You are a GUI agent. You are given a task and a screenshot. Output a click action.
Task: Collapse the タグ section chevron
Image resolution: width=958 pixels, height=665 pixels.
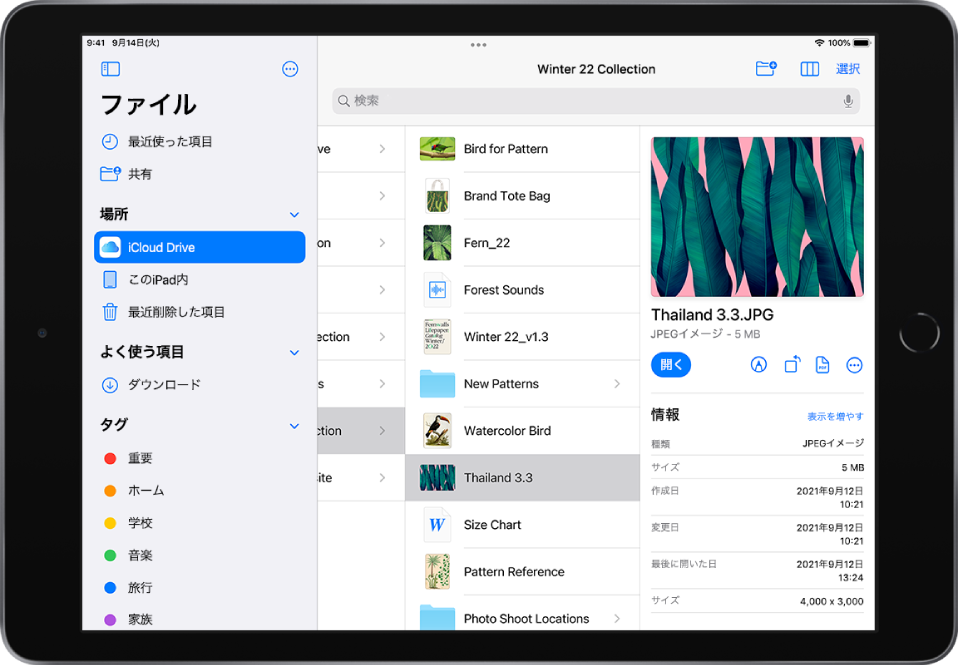pyautogui.click(x=294, y=425)
